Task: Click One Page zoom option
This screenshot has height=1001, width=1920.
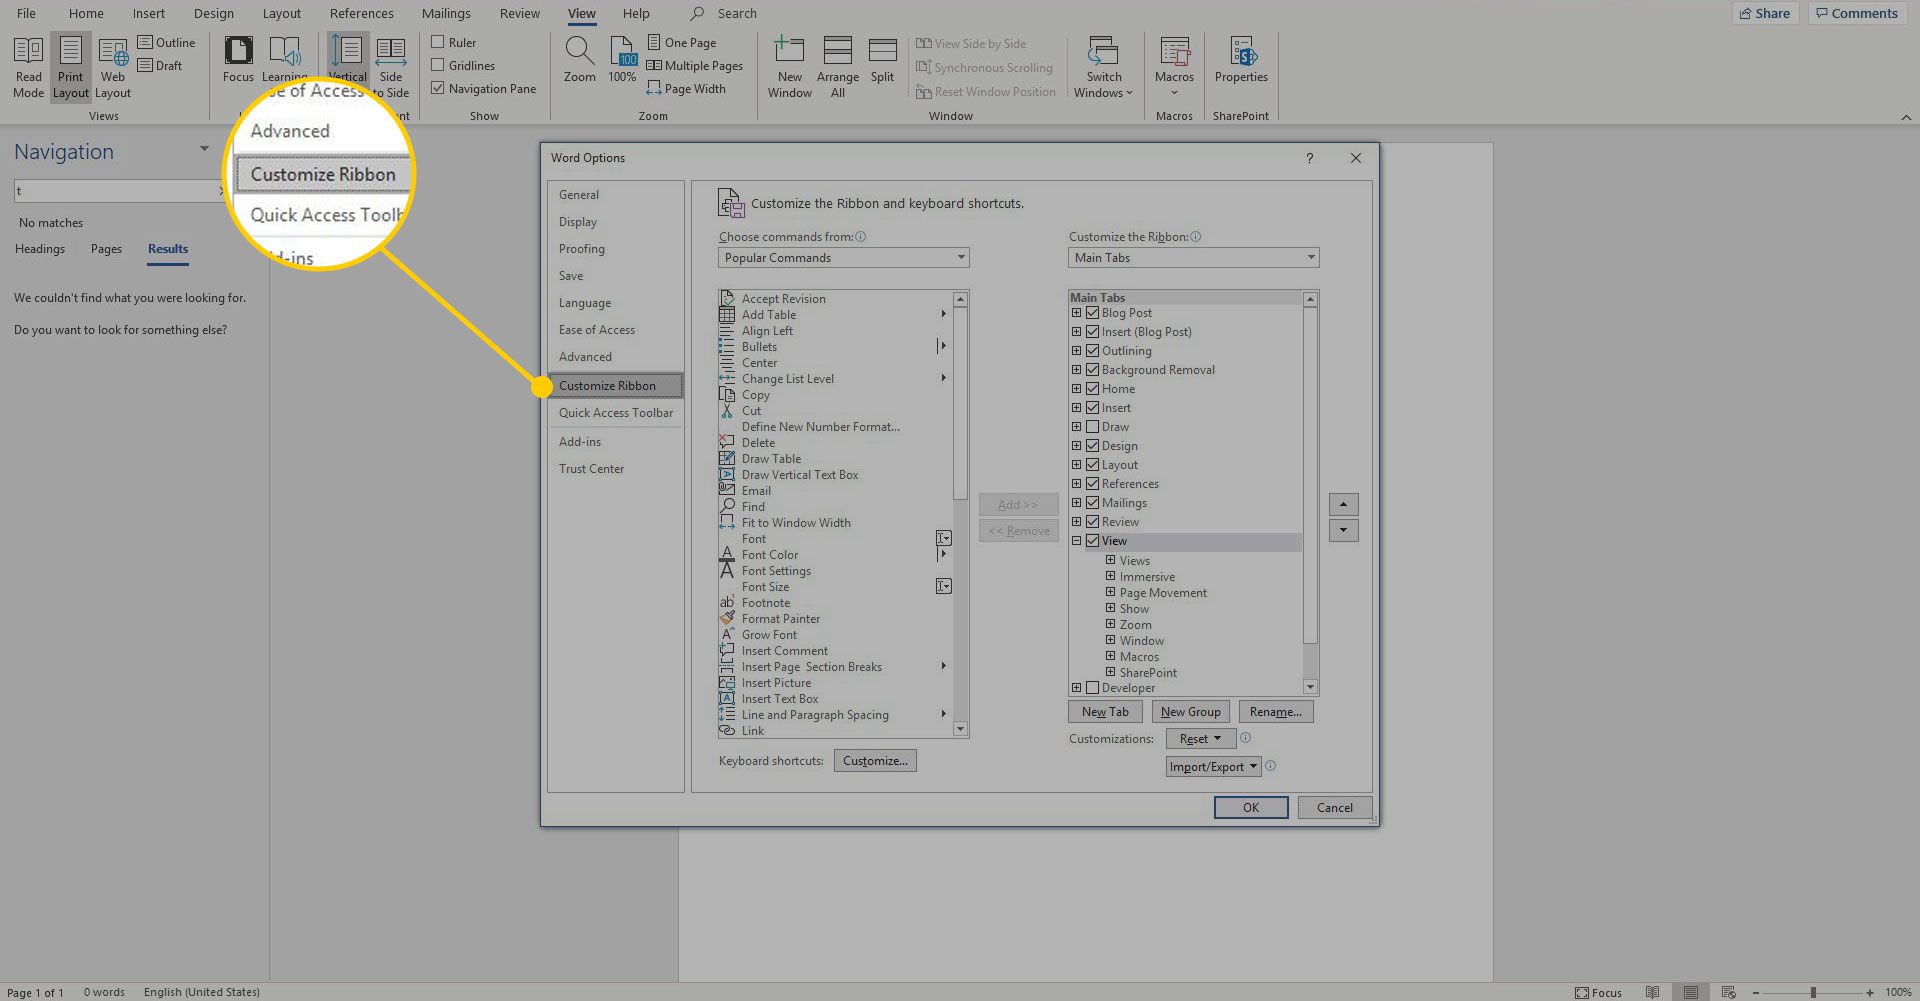Action: click(x=682, y=43)
